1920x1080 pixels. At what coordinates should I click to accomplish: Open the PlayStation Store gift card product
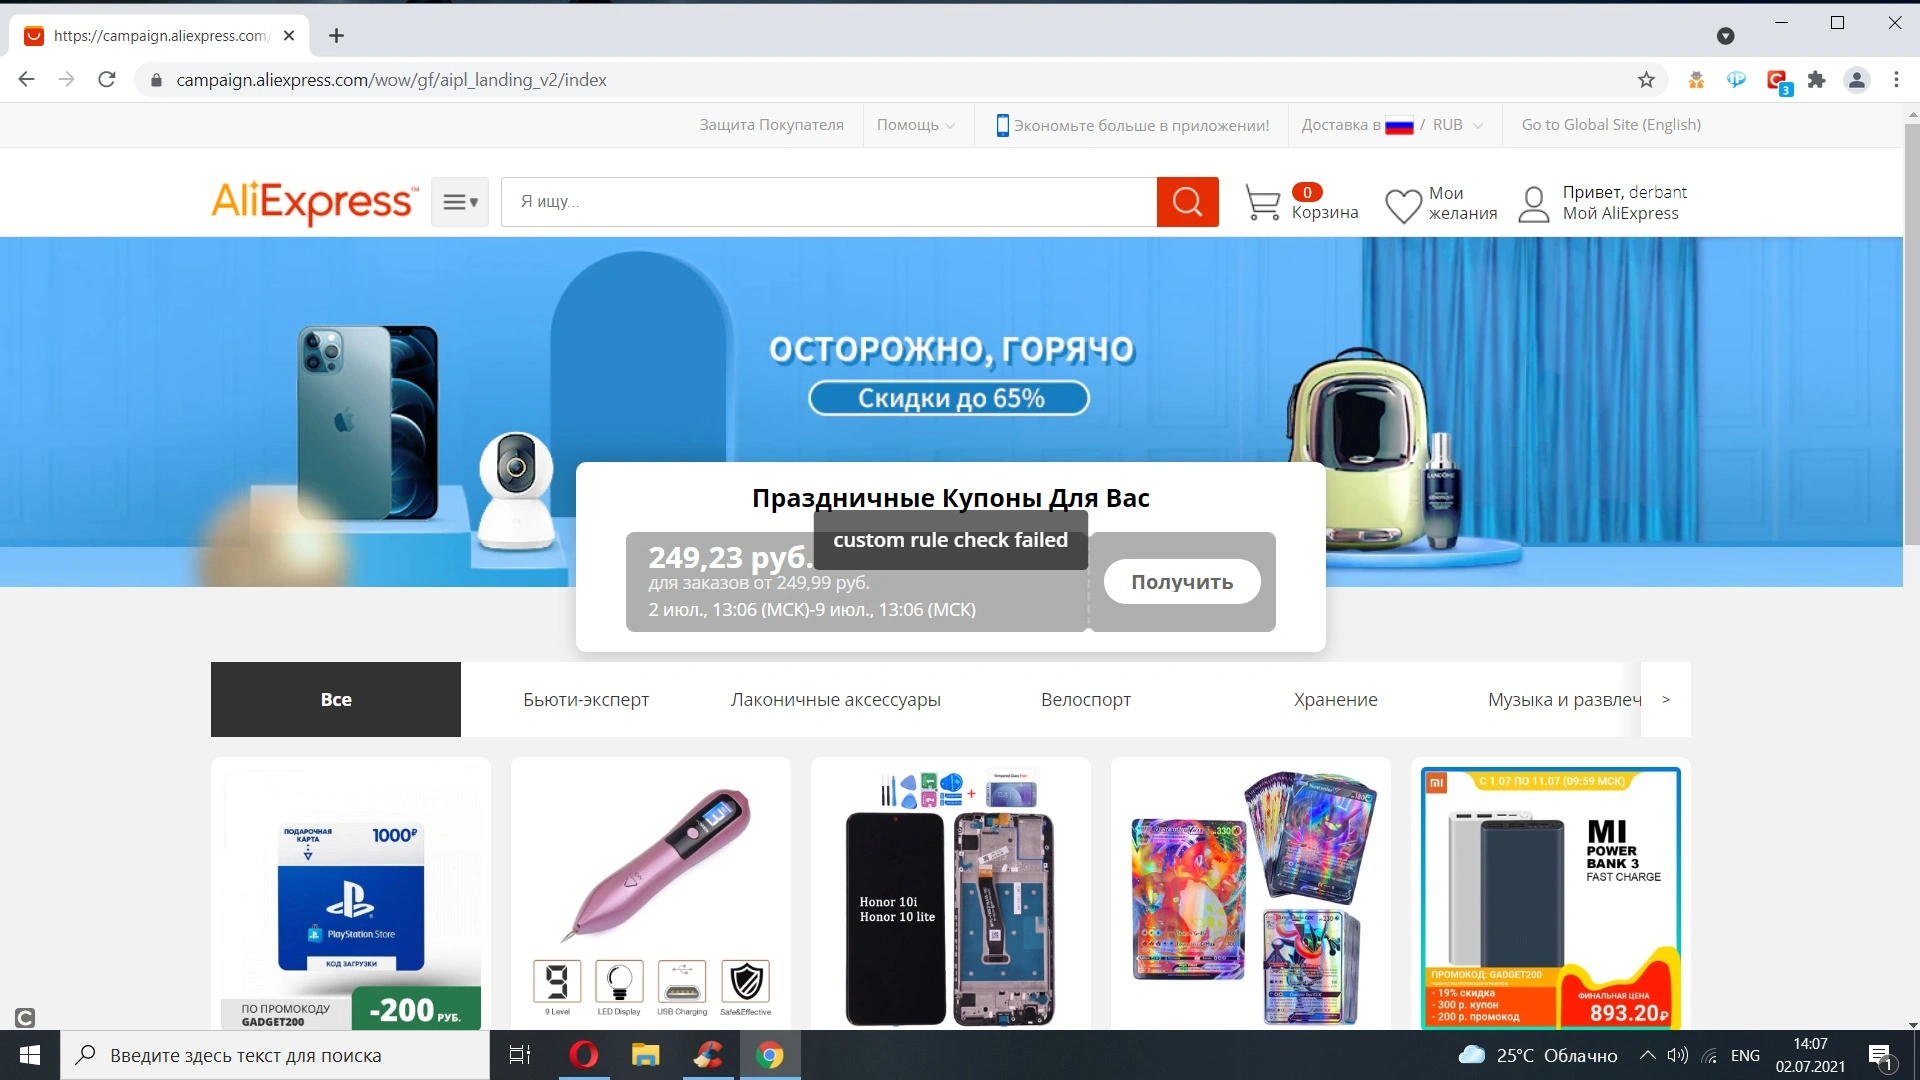point(351,894)
